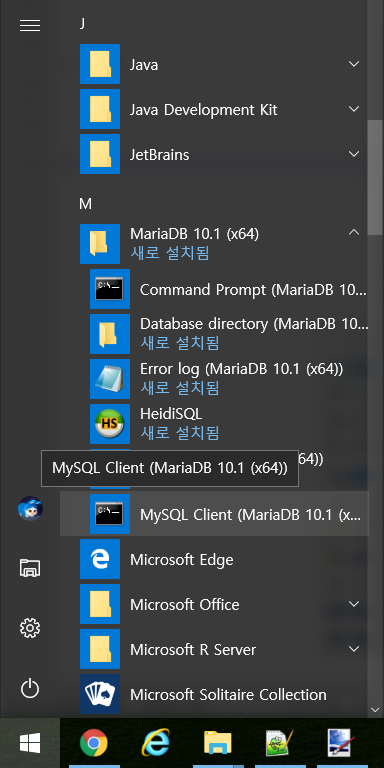
Task: Click the app list scrollbar down arrow
Action: [x=375, y=710]
